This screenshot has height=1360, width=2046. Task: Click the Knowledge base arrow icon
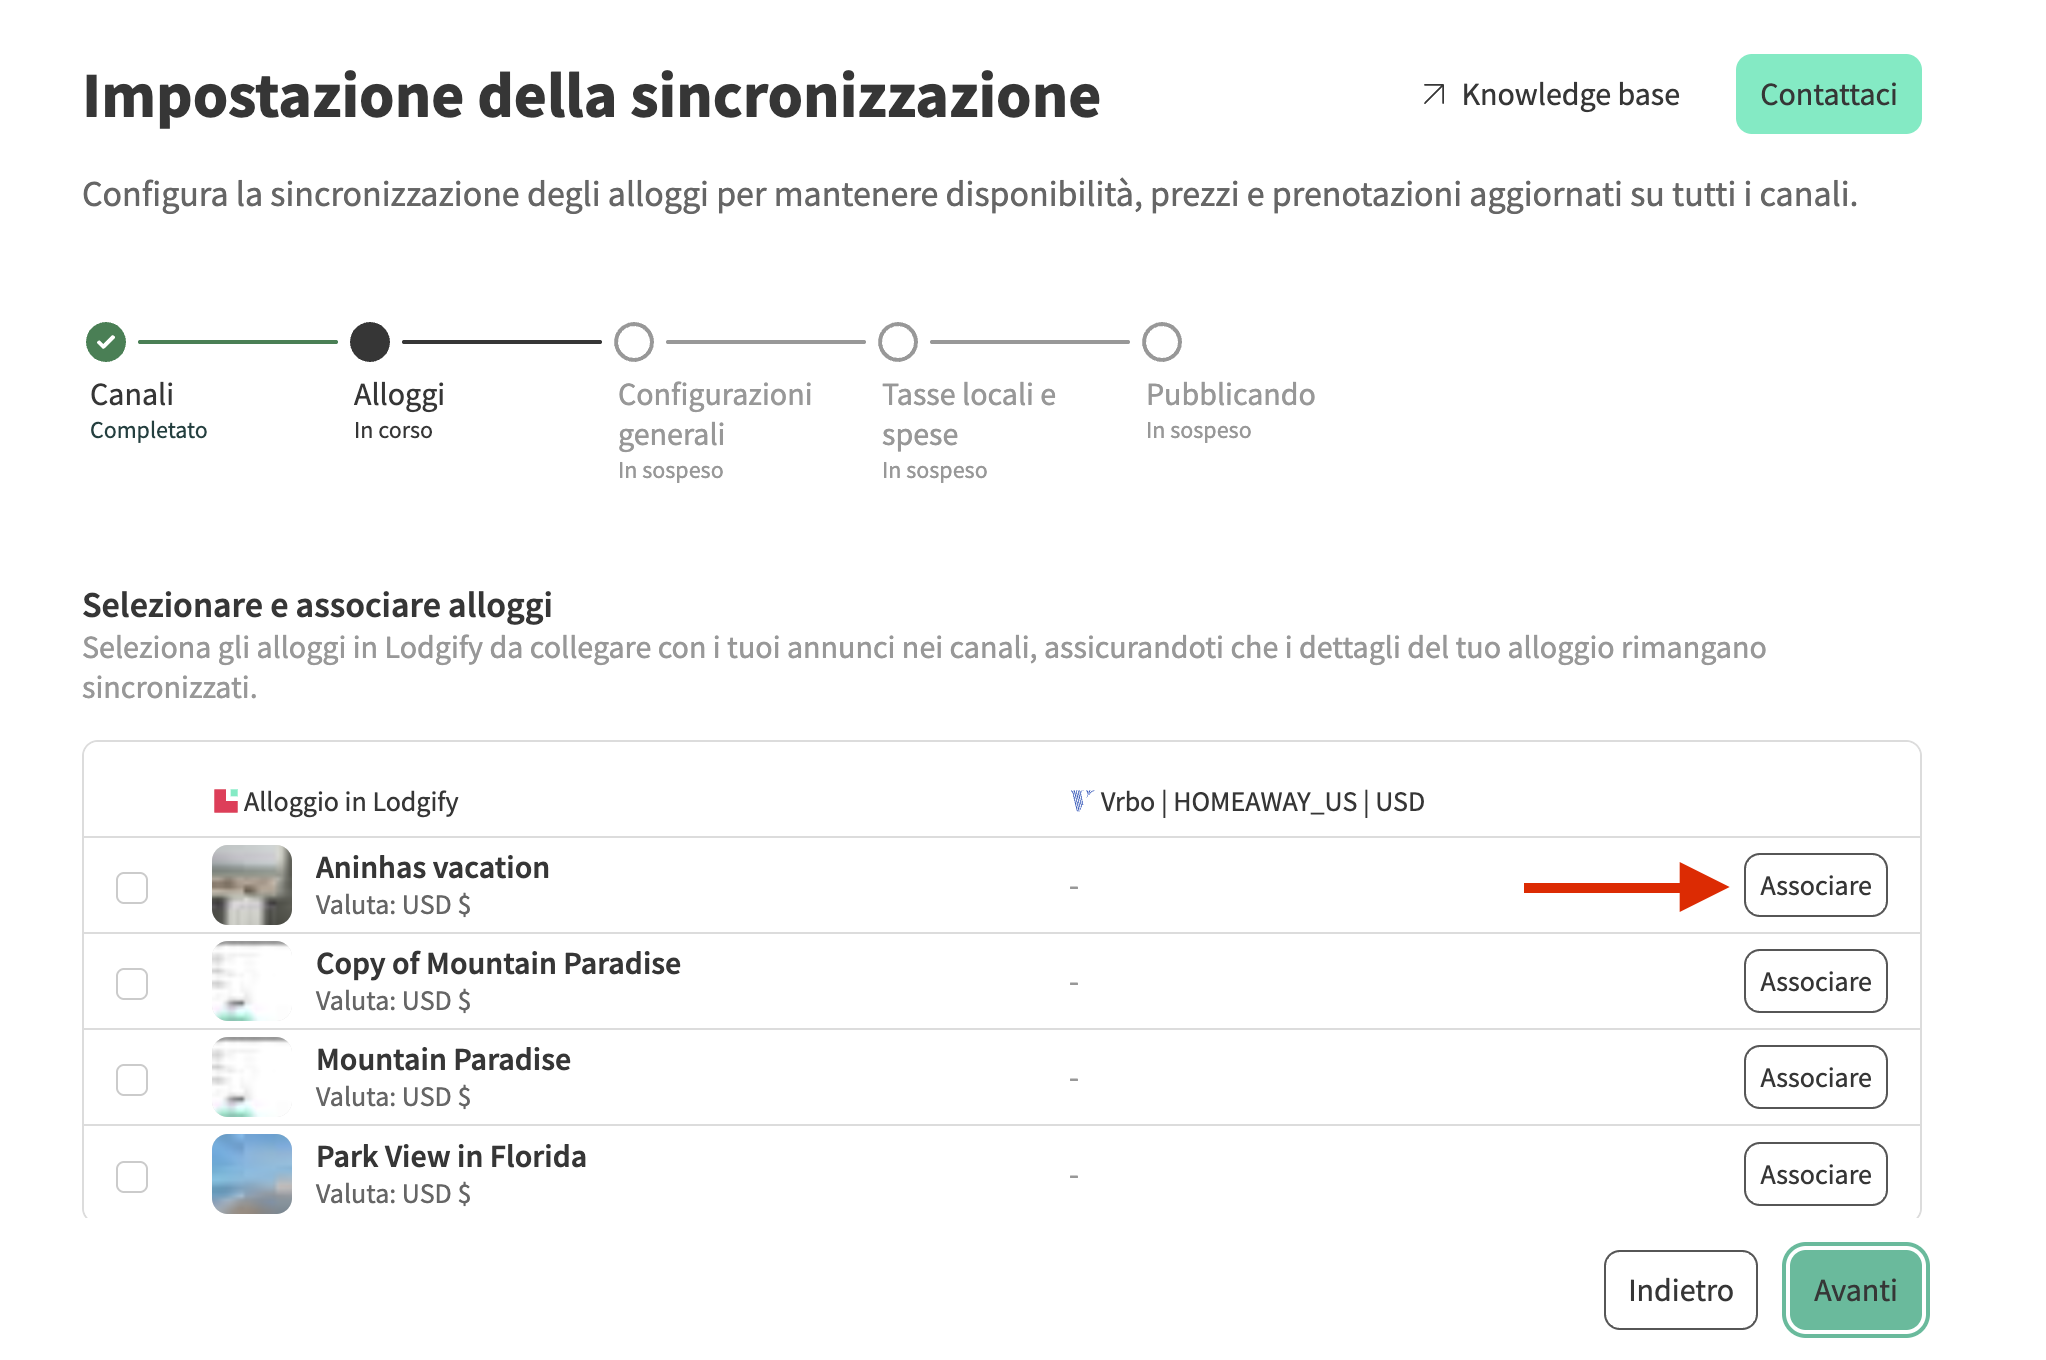point(1434,95)
